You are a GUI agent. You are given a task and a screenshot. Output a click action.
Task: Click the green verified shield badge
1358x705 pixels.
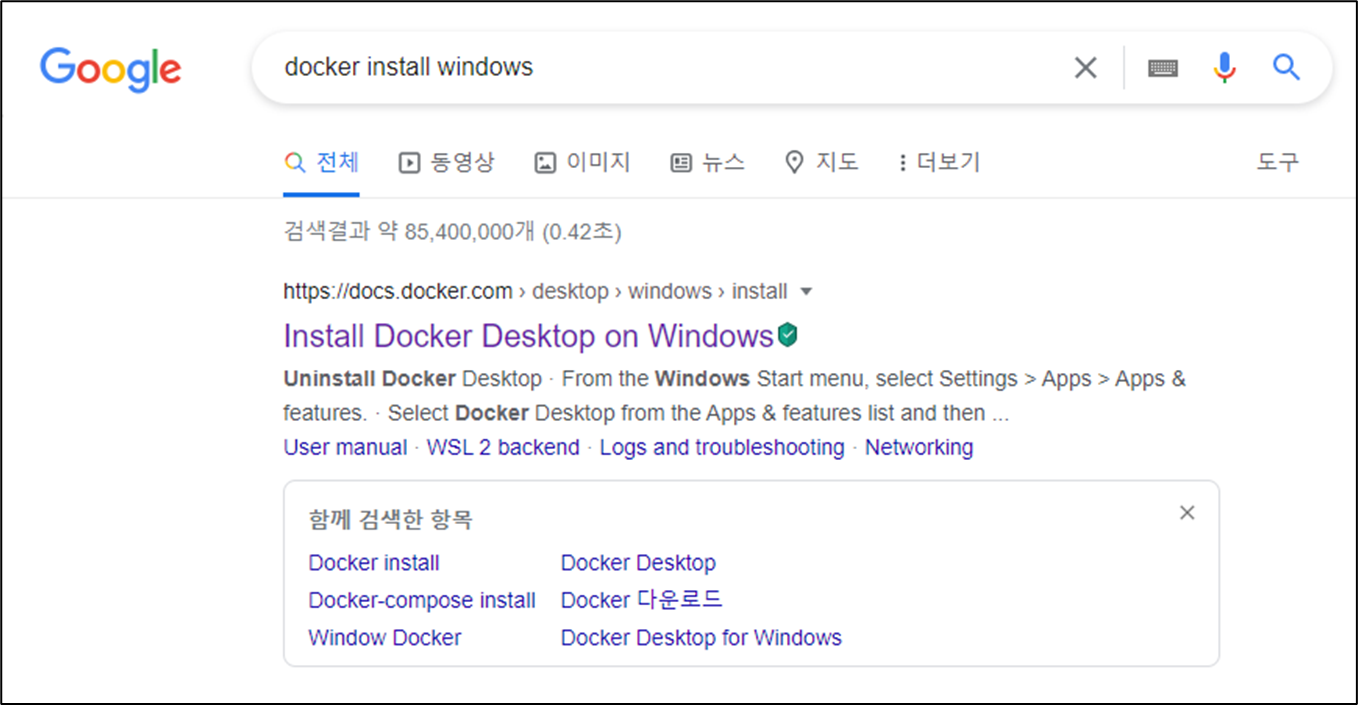tap(788, 336)
